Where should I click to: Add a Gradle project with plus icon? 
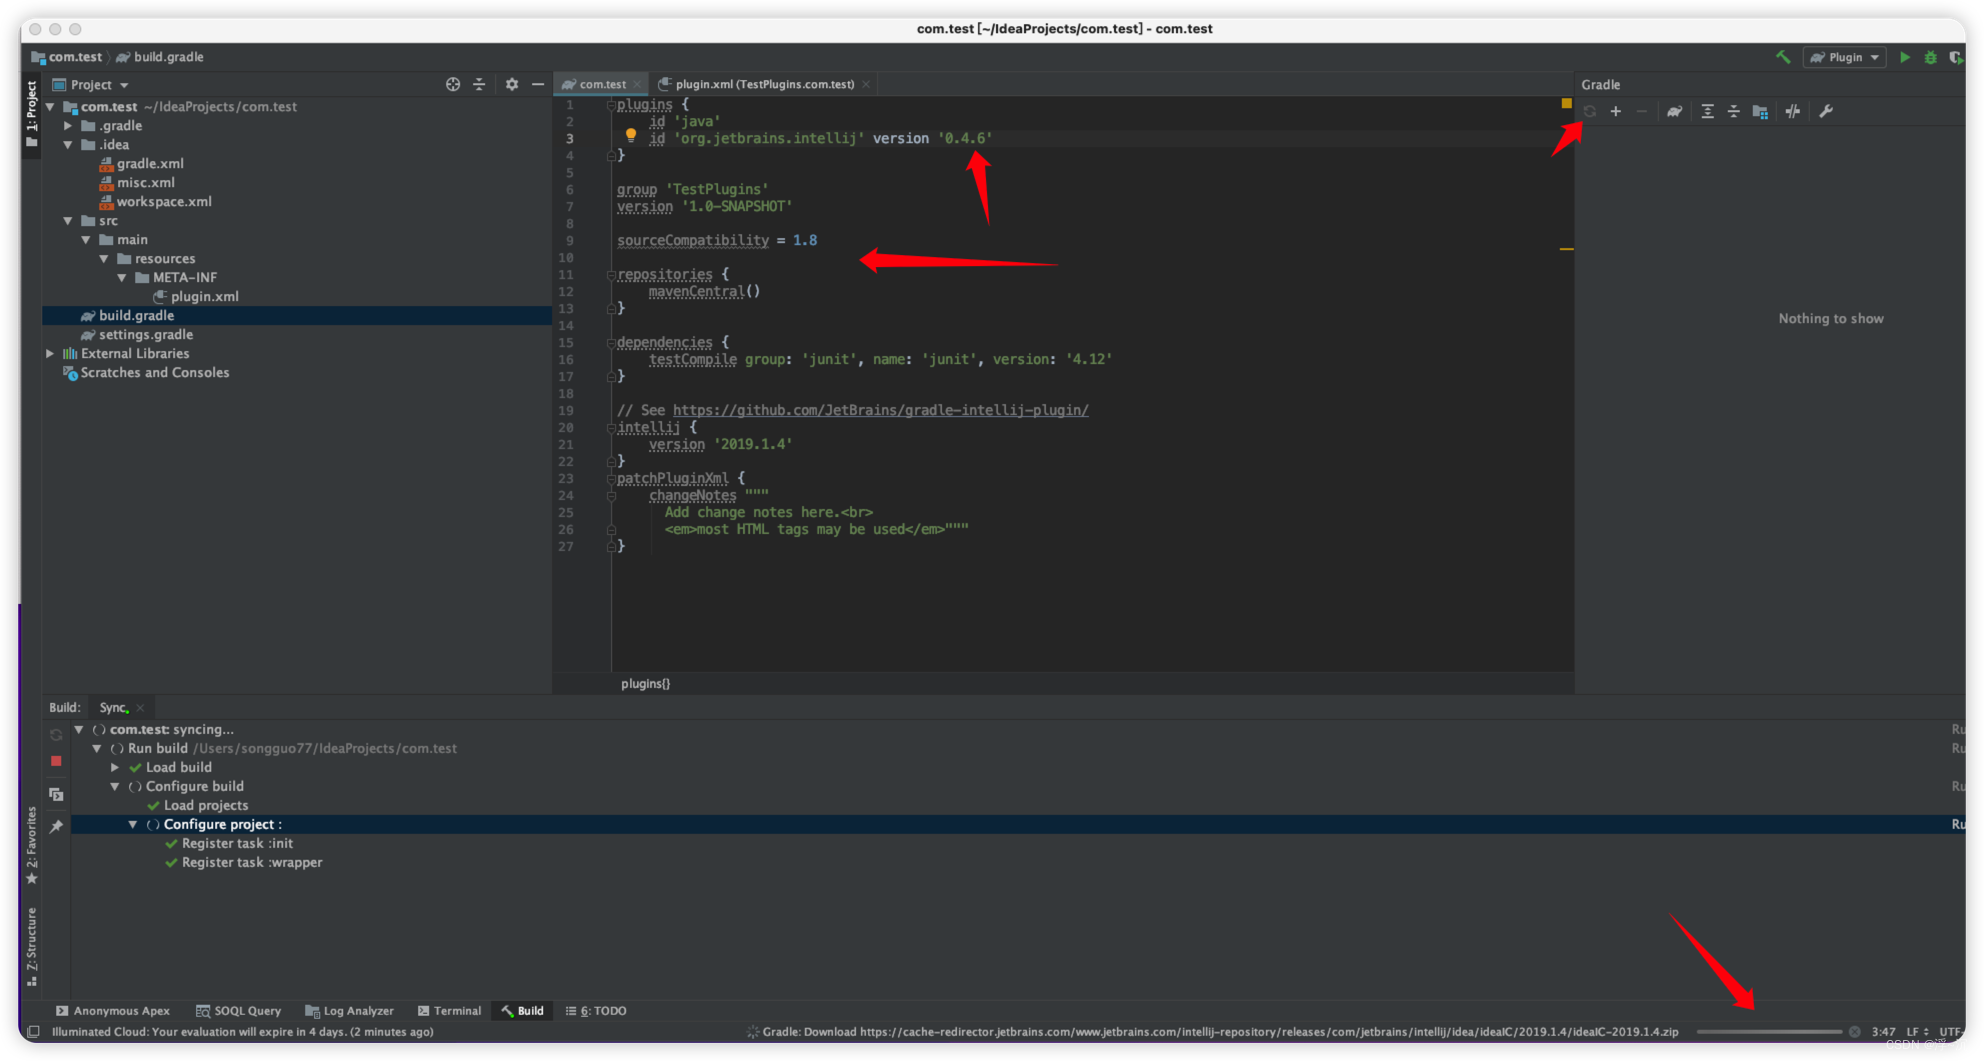pyautogui.click(x=1615, y=111)
